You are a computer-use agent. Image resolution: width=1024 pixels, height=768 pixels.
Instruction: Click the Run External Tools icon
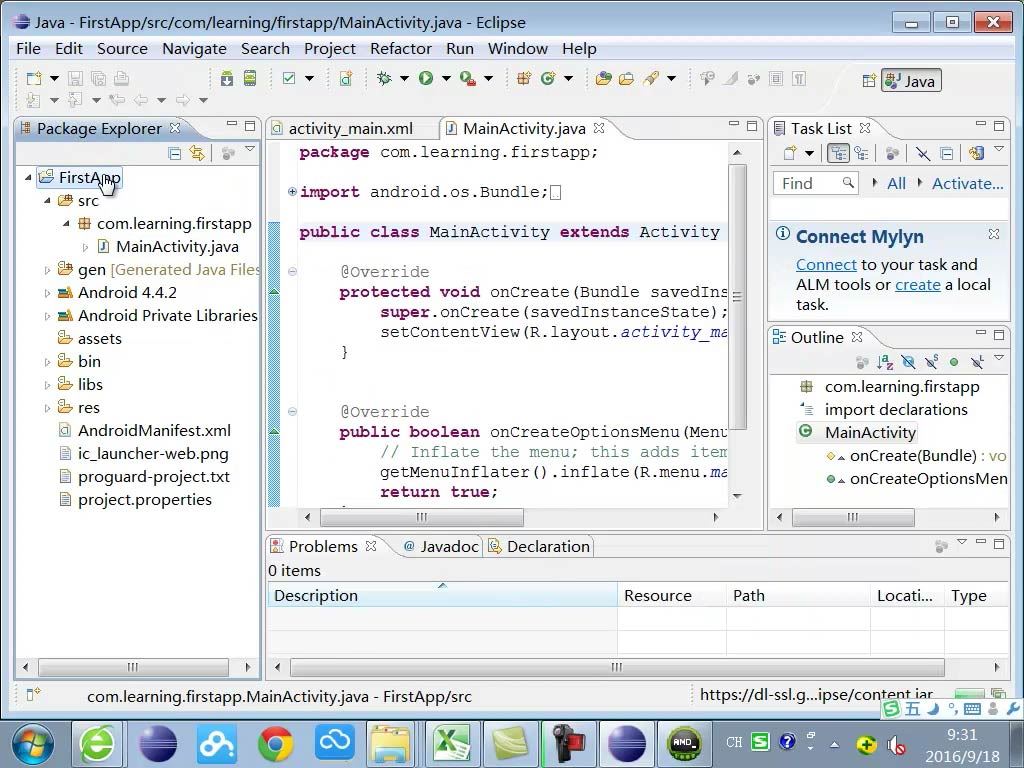click(x=468, y=79)
